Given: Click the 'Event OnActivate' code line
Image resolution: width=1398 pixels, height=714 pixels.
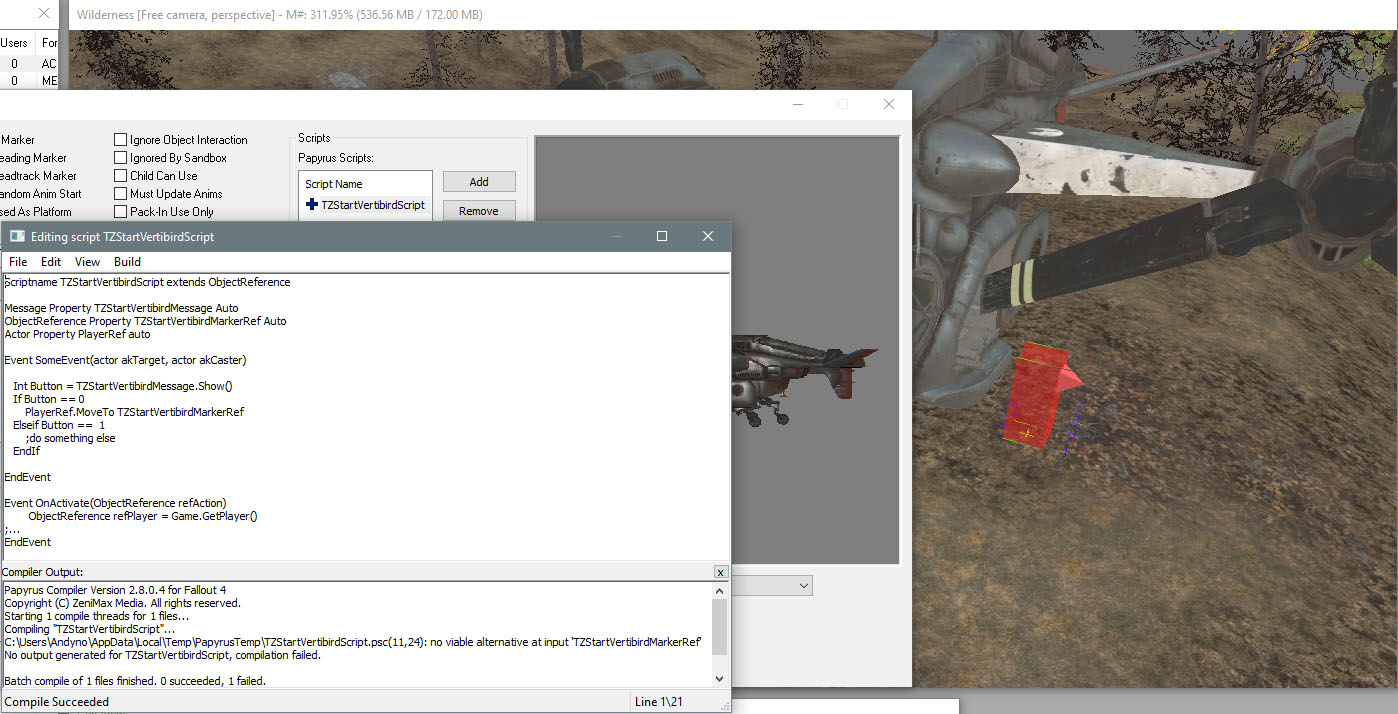Looking at the screenshot, I should click(116, 503).
